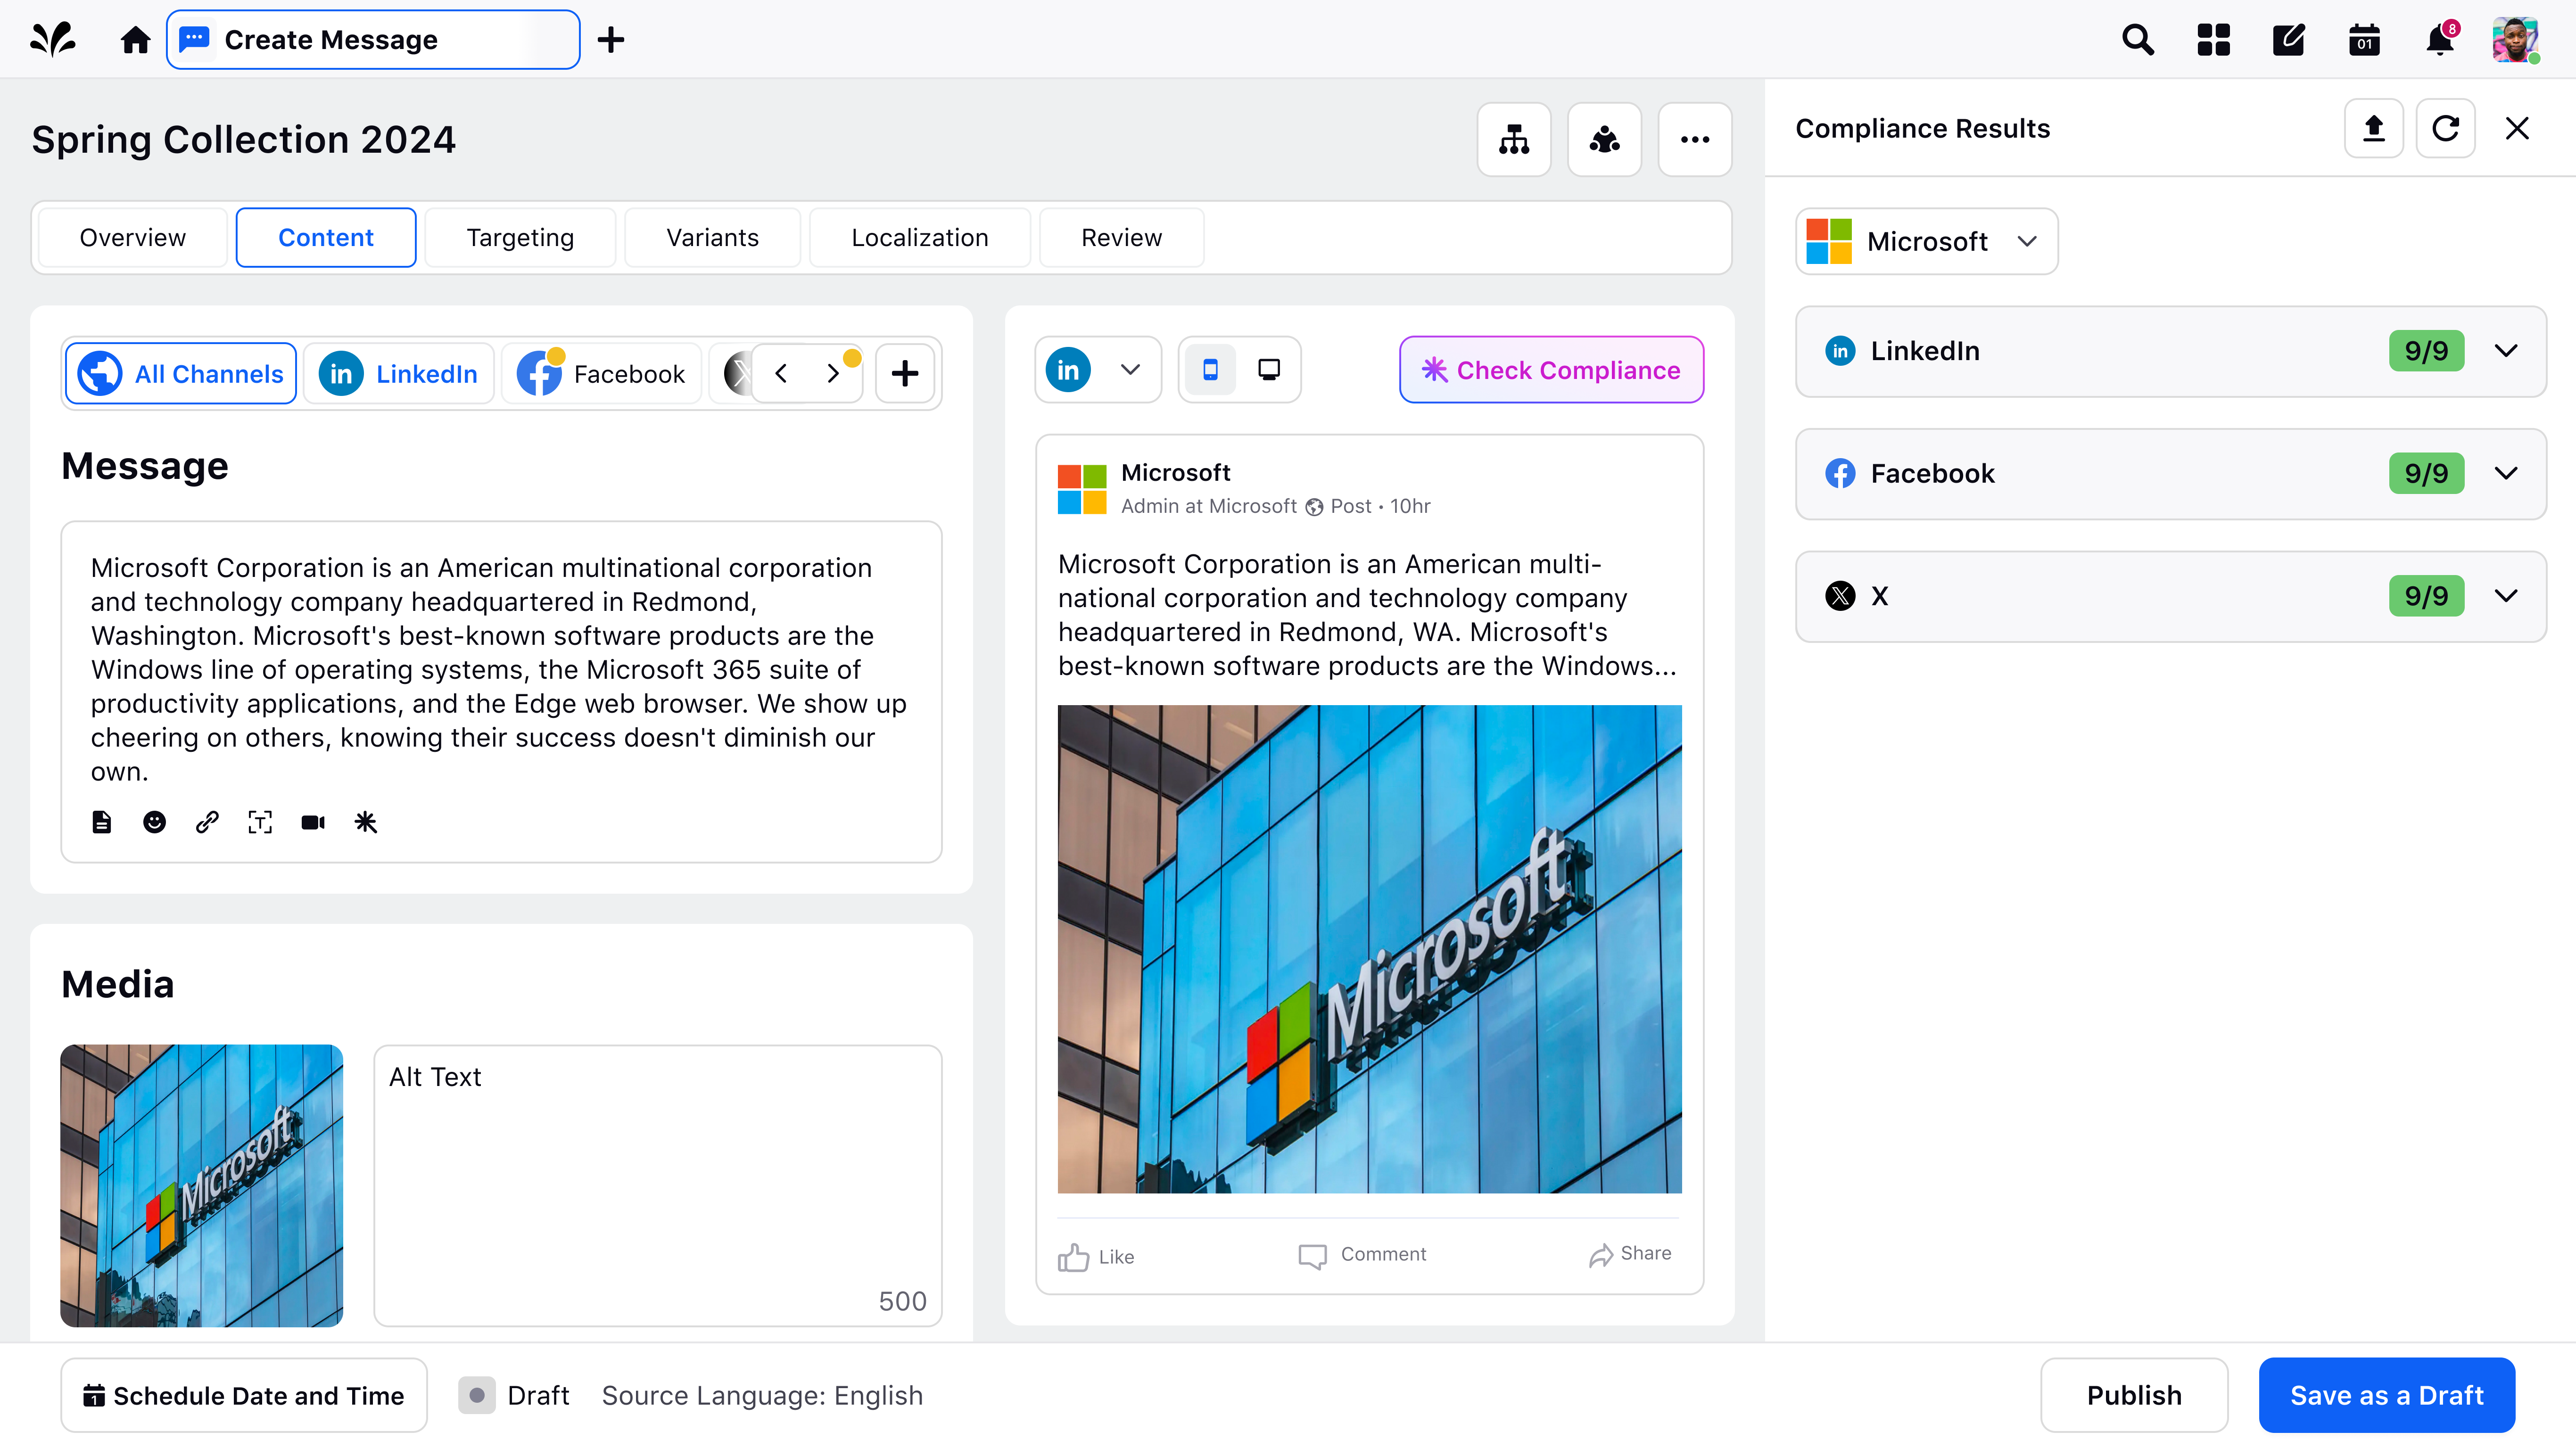Refresh the compliance results
This screenshot has width=2576, height=1448.
click(x=2445, y=128)
